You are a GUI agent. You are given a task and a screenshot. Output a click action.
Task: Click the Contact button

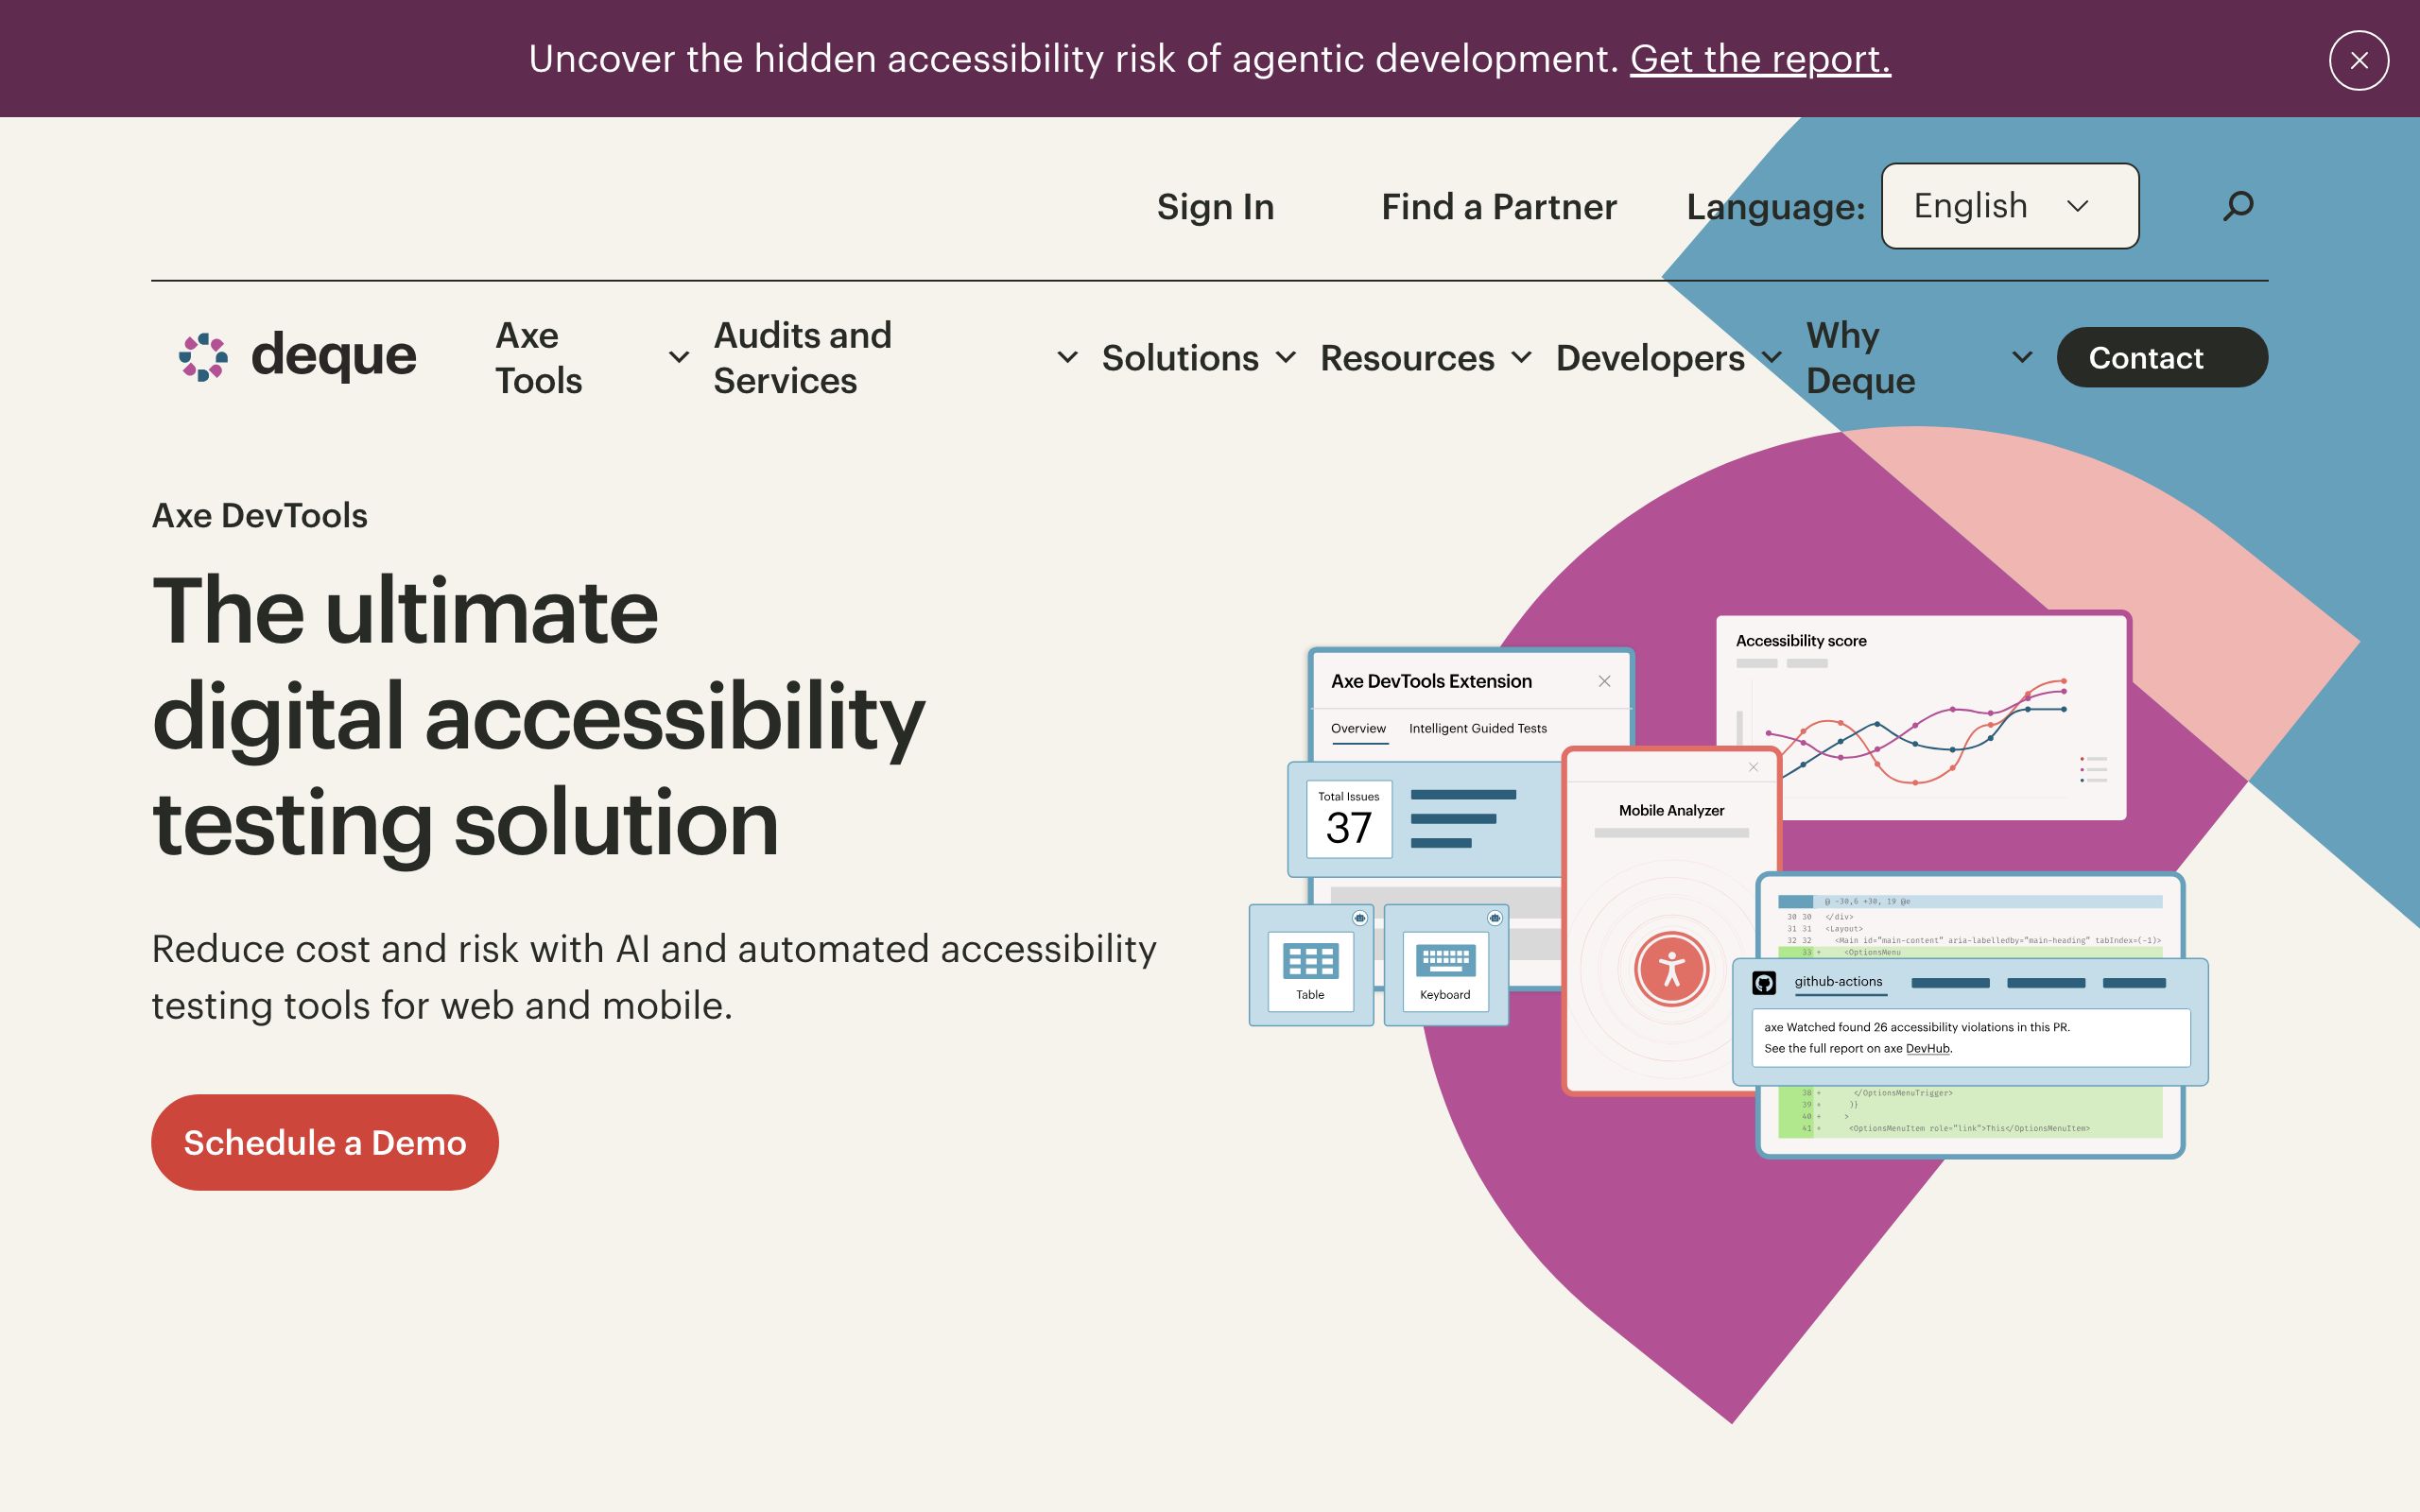(2162, 357)
